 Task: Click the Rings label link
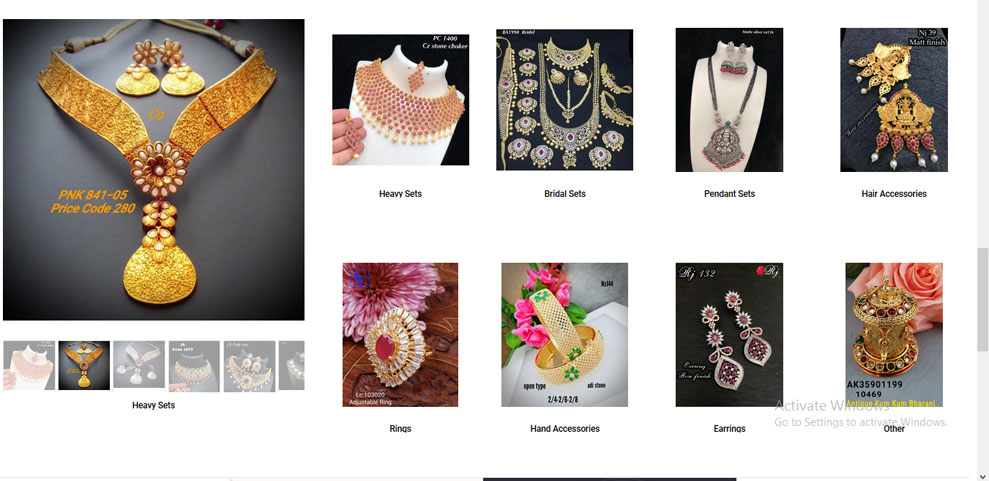point(401,429)
